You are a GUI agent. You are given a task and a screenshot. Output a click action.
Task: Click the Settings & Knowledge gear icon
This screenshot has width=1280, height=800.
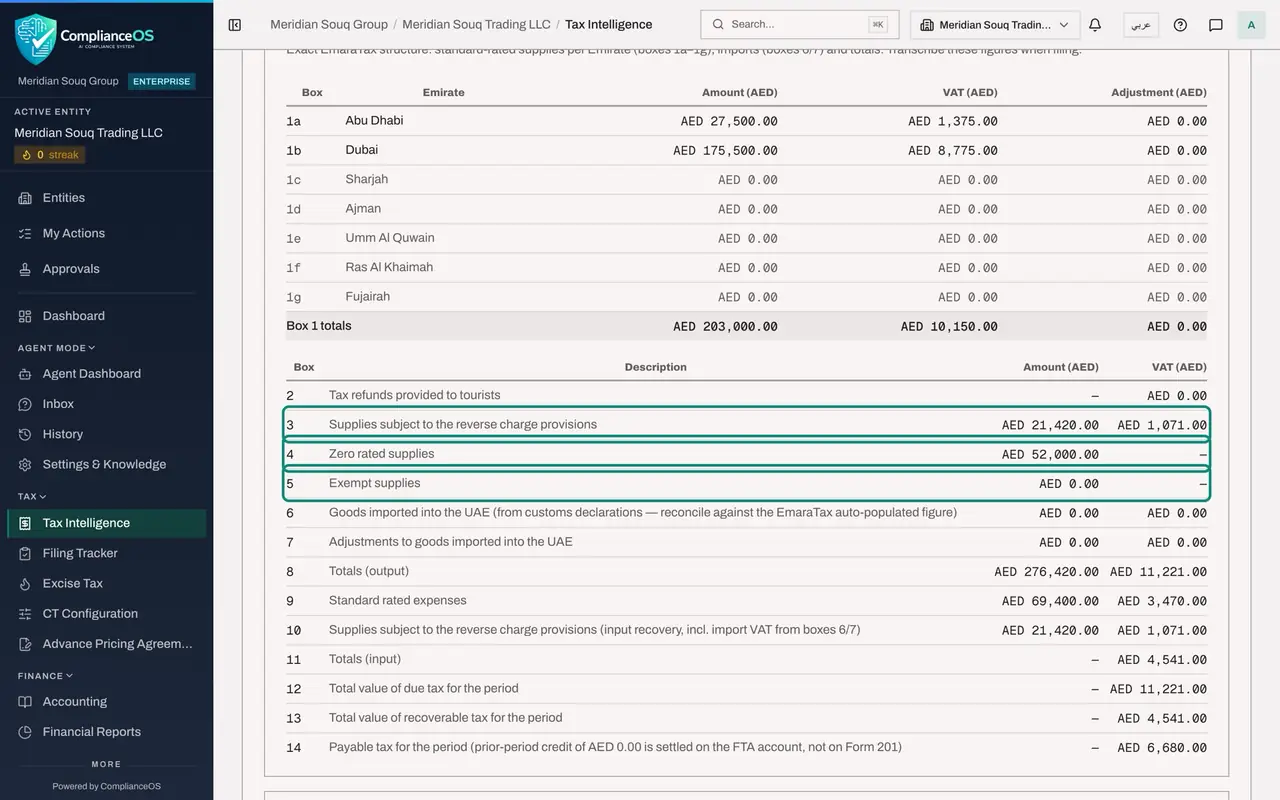pos(25,464)
